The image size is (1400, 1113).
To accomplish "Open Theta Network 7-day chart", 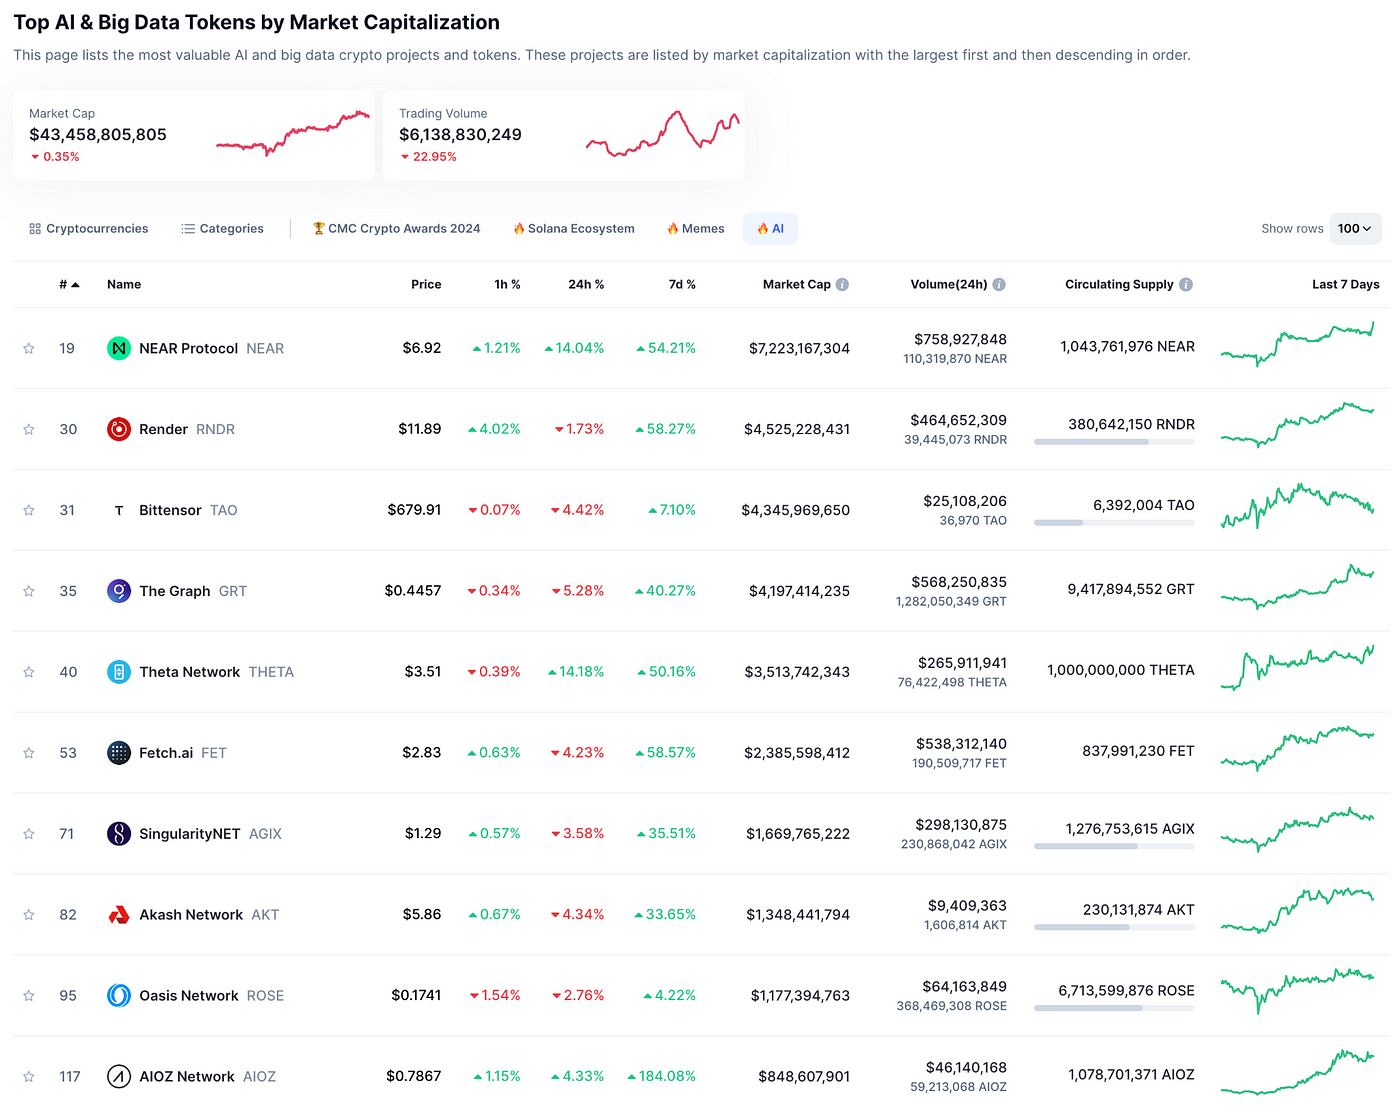I will tap(1298, 668).
